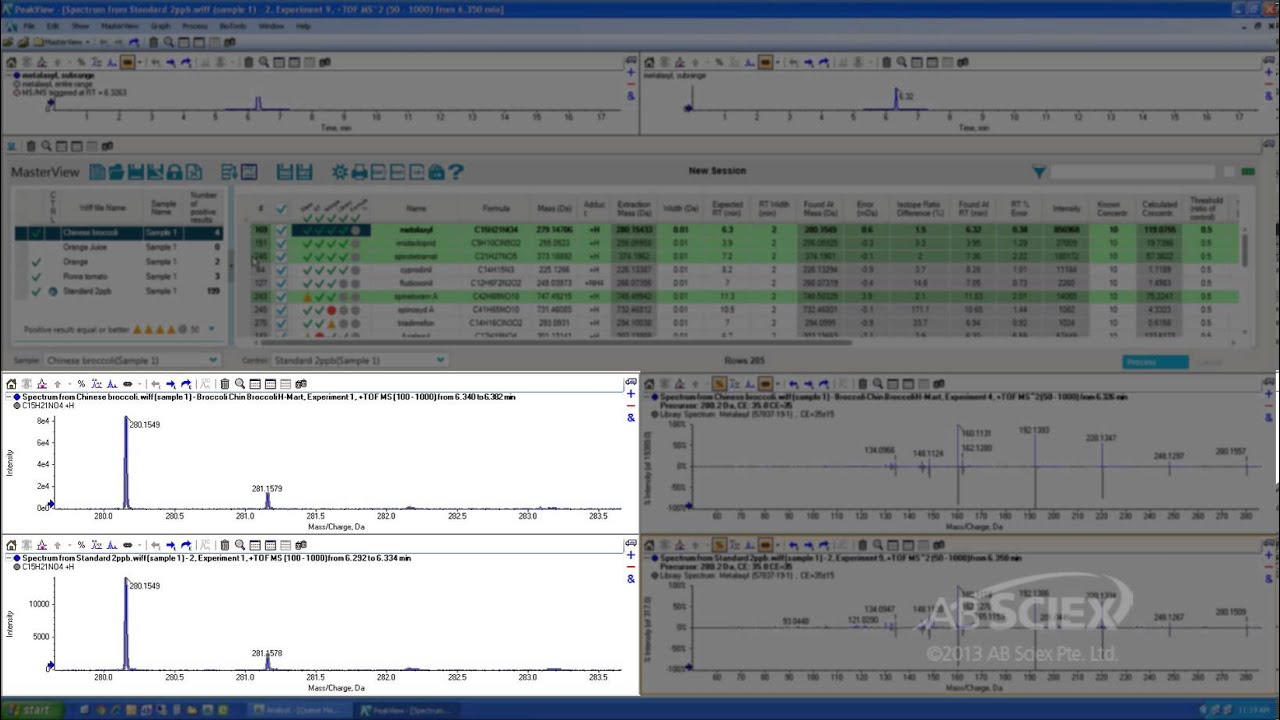Select the Standard 2ppb file row
The width and height of the screenshot is (1280, 720).
tap(118, 292)
